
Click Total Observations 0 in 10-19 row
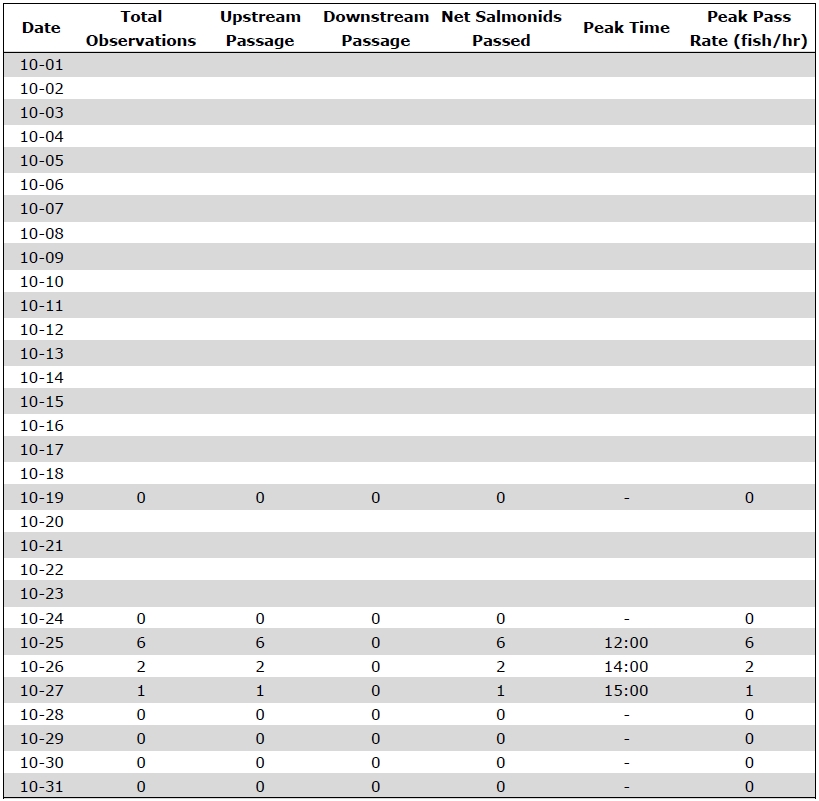[x=141, y=498]
